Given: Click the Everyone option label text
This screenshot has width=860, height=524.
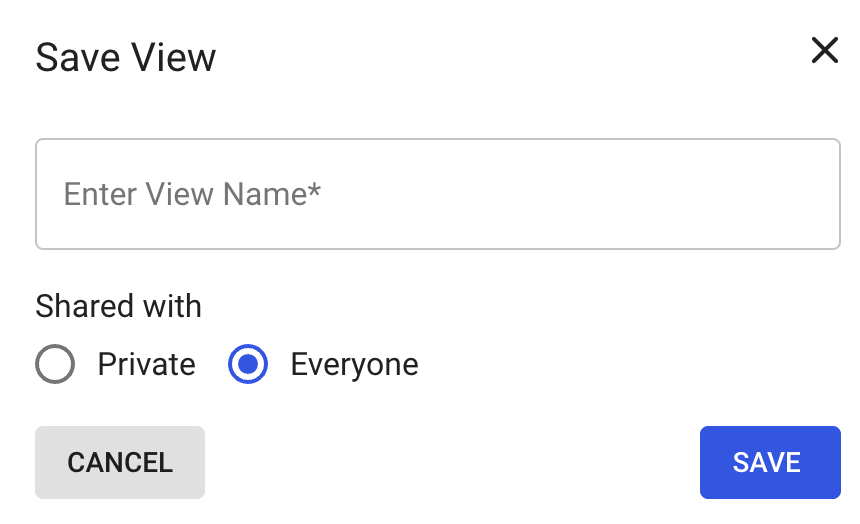Looking at the screenshot, I should click(x=354, y=364).
